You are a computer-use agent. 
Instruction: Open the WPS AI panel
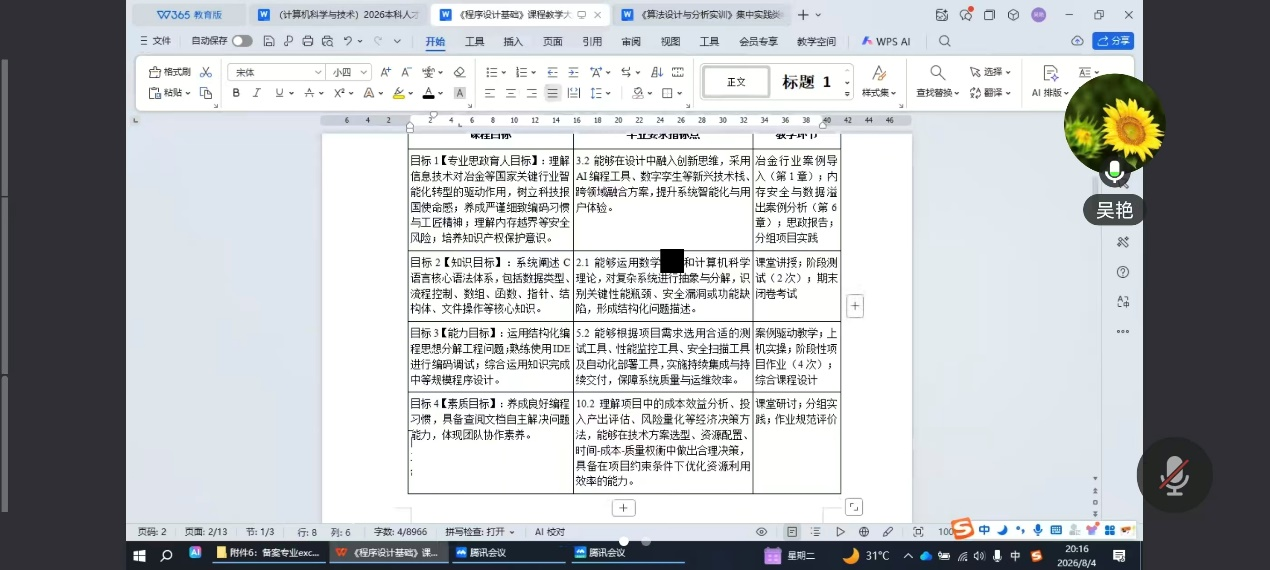(x=886, y=42)
